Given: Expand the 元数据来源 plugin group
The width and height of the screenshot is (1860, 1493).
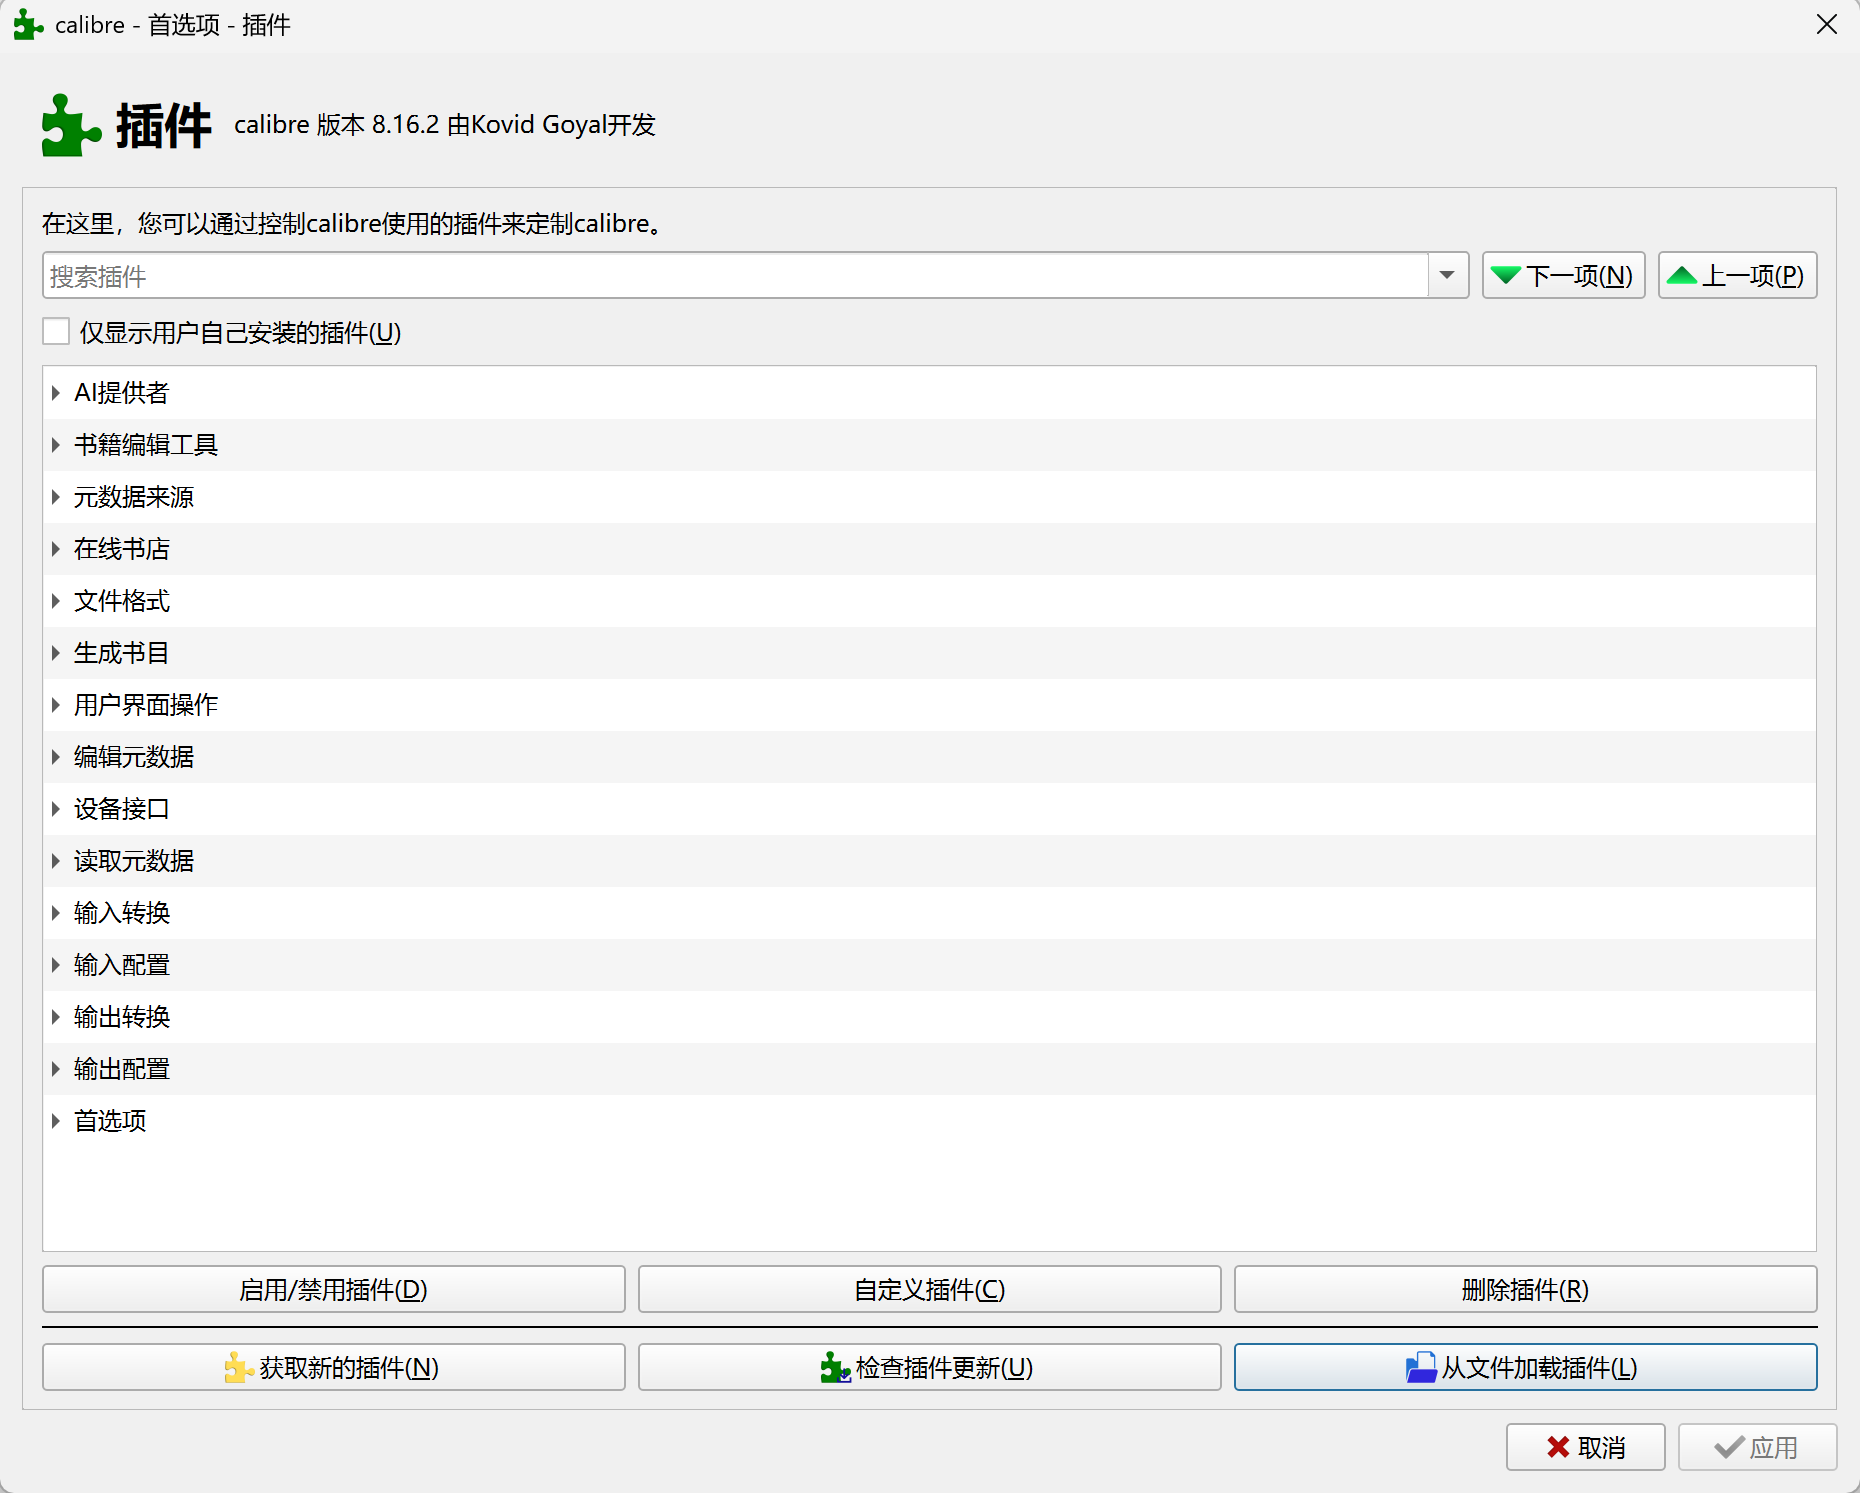Looking at the screenshot, I should (x=56, y=497).
